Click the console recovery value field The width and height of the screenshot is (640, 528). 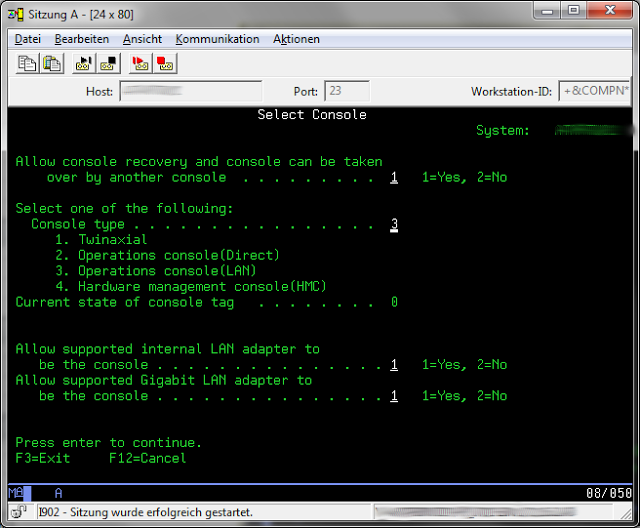click(x=395, y=178)
